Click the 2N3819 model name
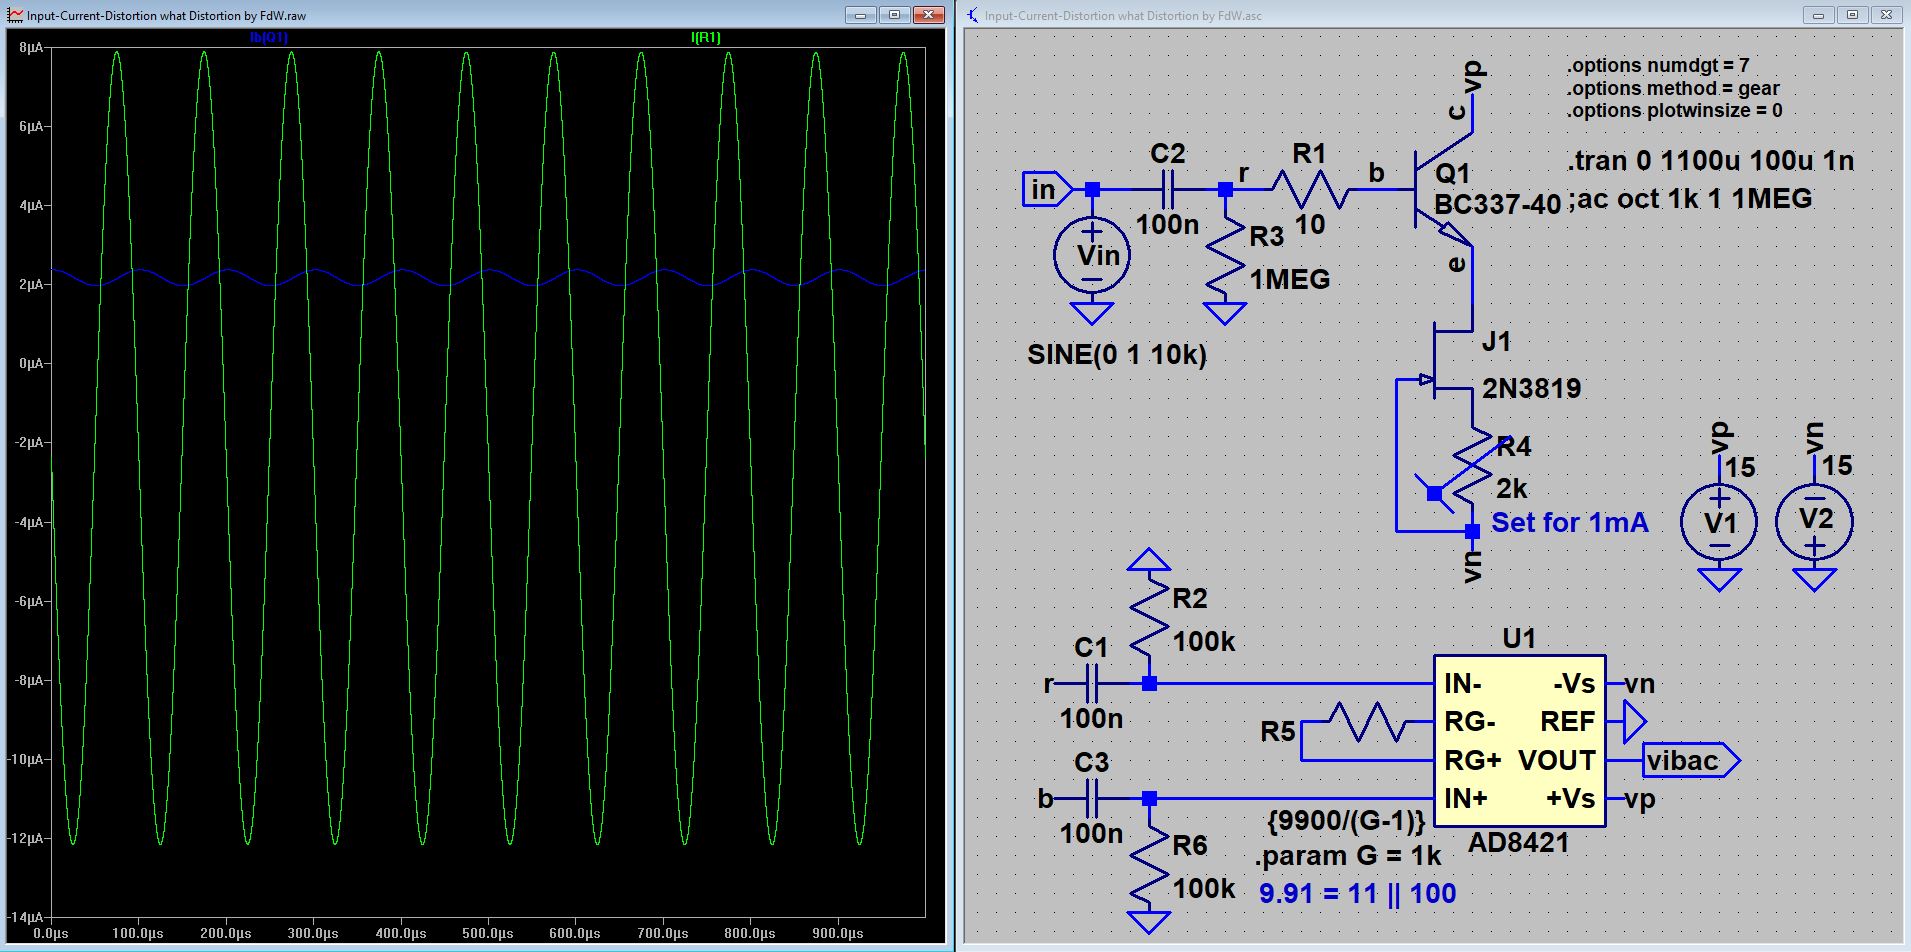The width and height of the screenshot is (1911, 952). (x=1532, y=388)
